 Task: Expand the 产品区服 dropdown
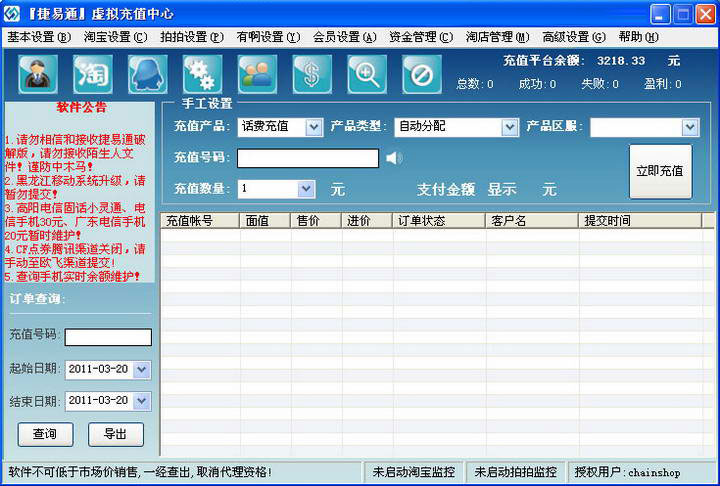tap(690, 127)
